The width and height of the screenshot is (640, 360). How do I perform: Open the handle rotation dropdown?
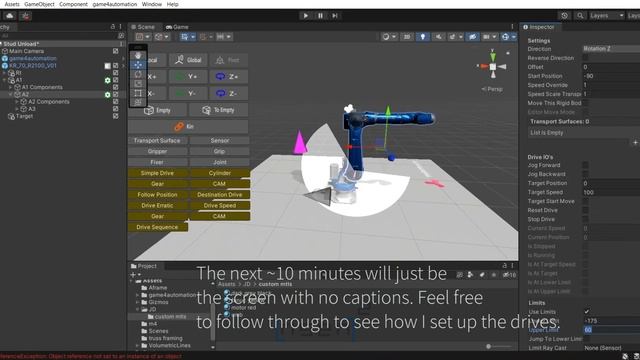162,37
